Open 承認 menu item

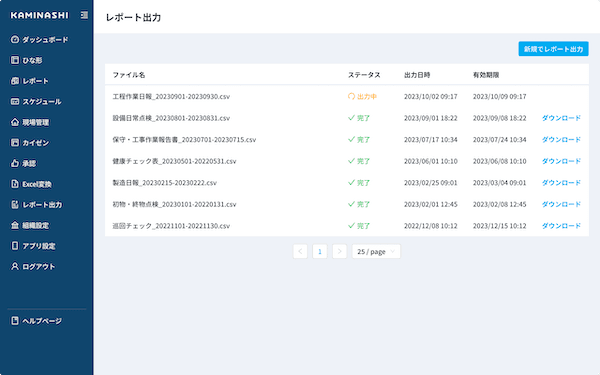click(x=29, y=164)
